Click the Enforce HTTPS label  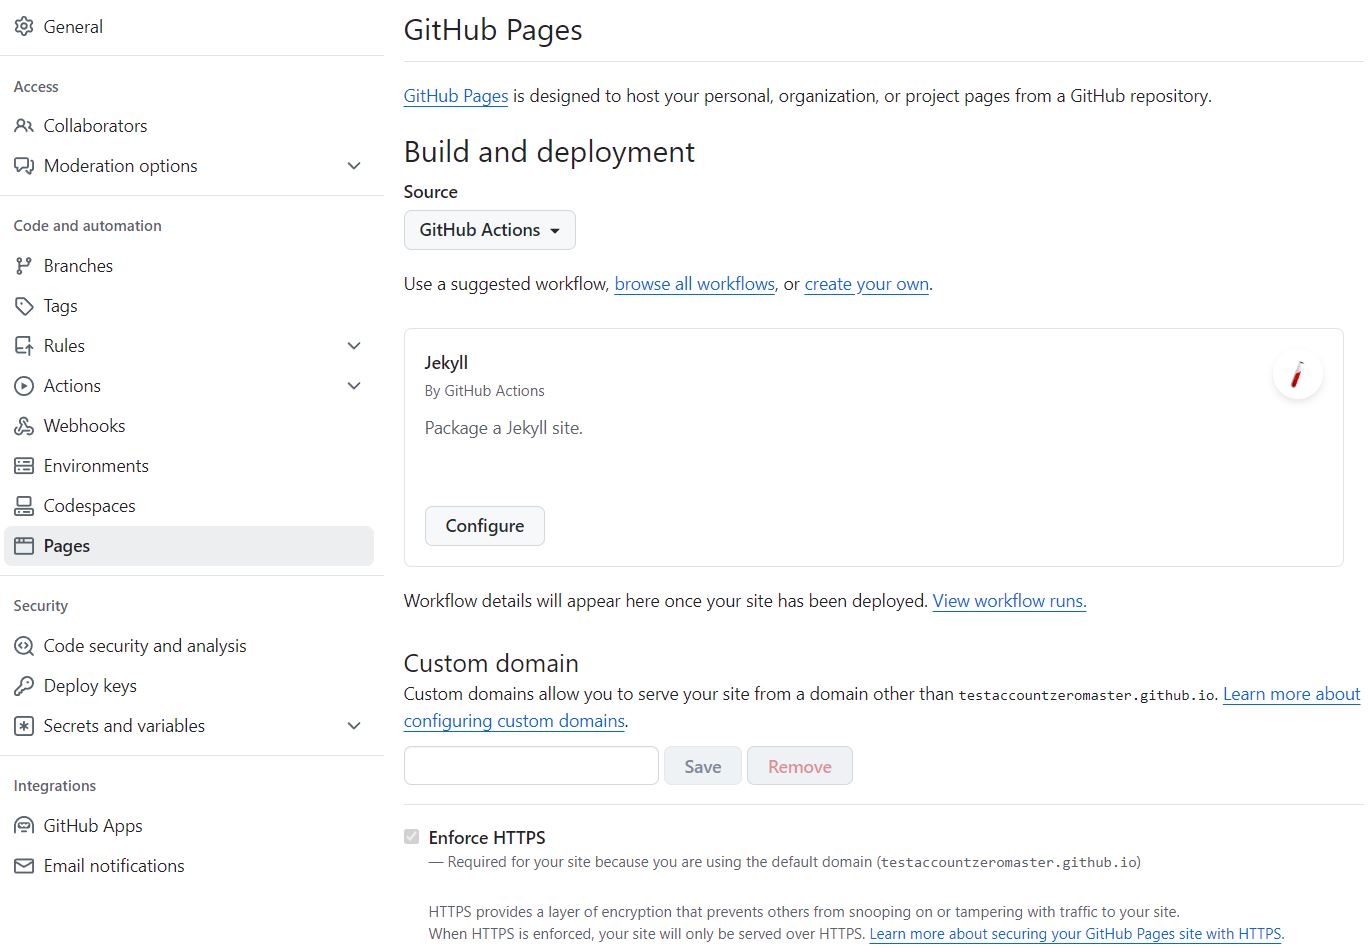[487, 838]
